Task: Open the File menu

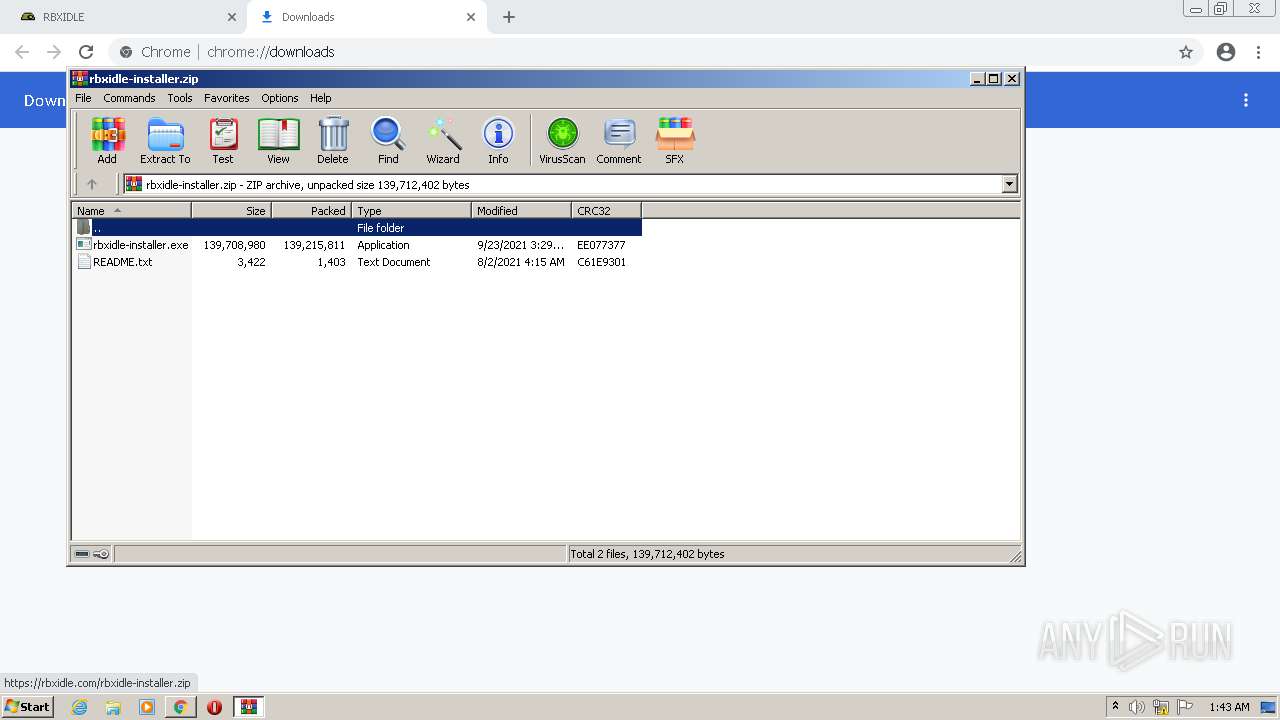Action: point(83,98)
